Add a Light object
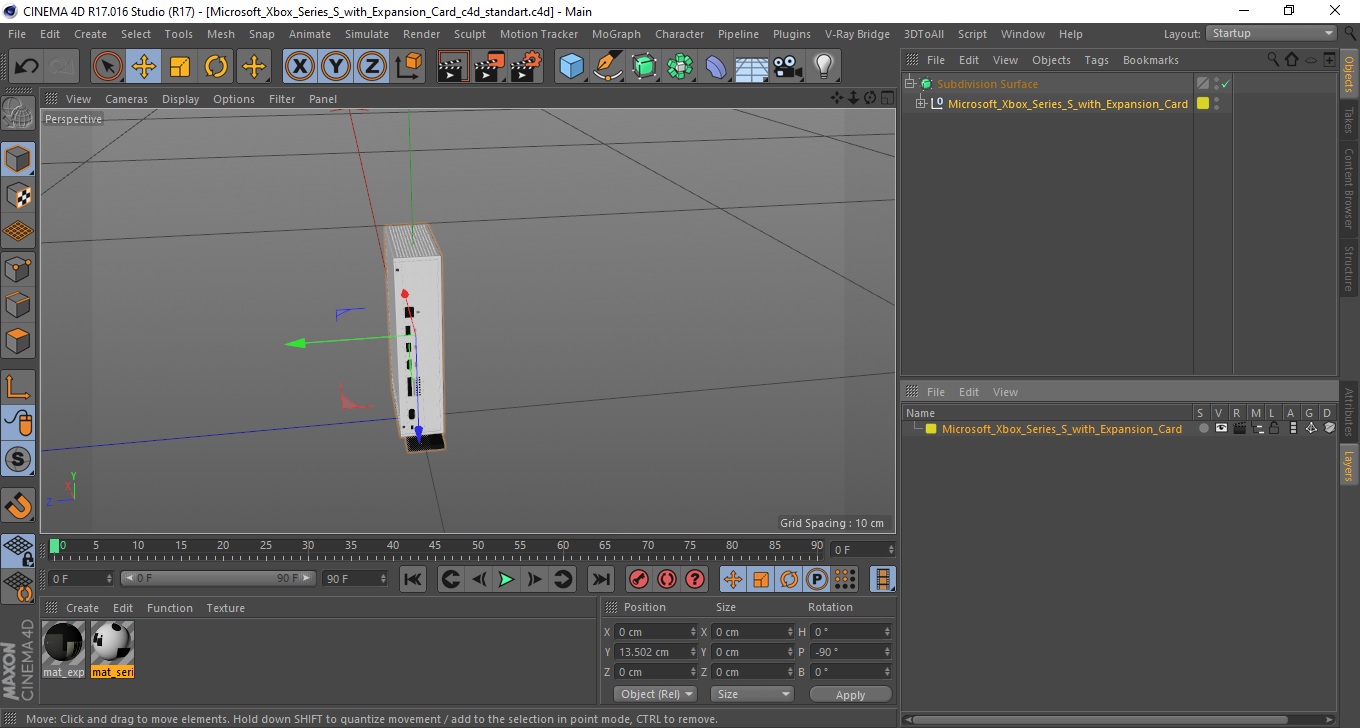This screenshot has width=1360, height=728. pyautogui.click(x=823, y=67)
